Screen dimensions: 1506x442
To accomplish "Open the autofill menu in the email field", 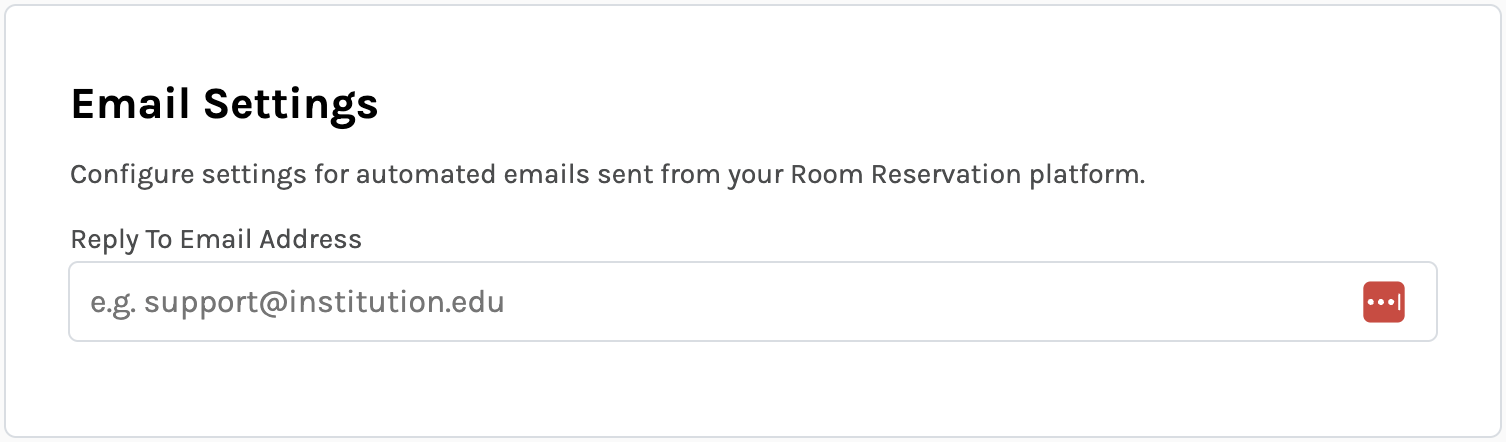I will (1383, 302).
